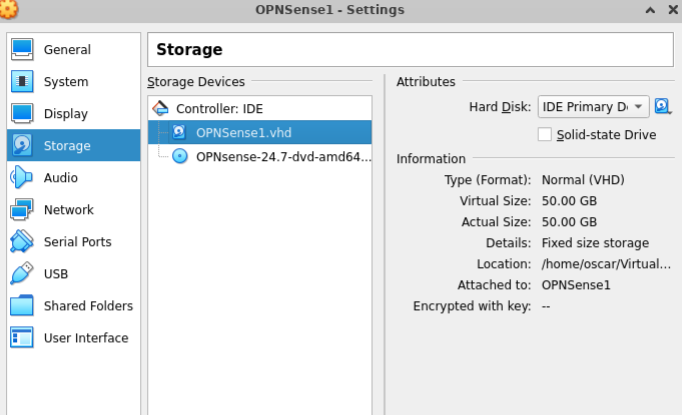
Task: Click the choose virtual hard disk icon
Action: click(663, 106)
